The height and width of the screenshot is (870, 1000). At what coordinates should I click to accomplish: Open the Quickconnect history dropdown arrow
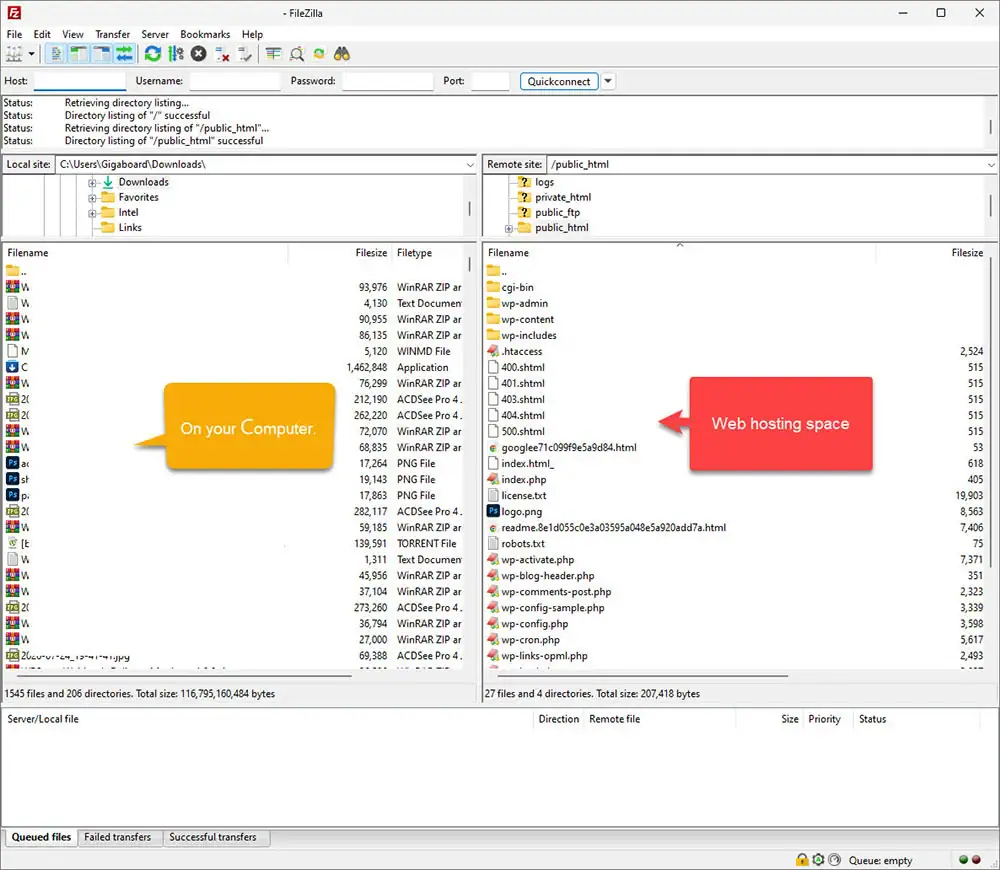pos(608,81)
